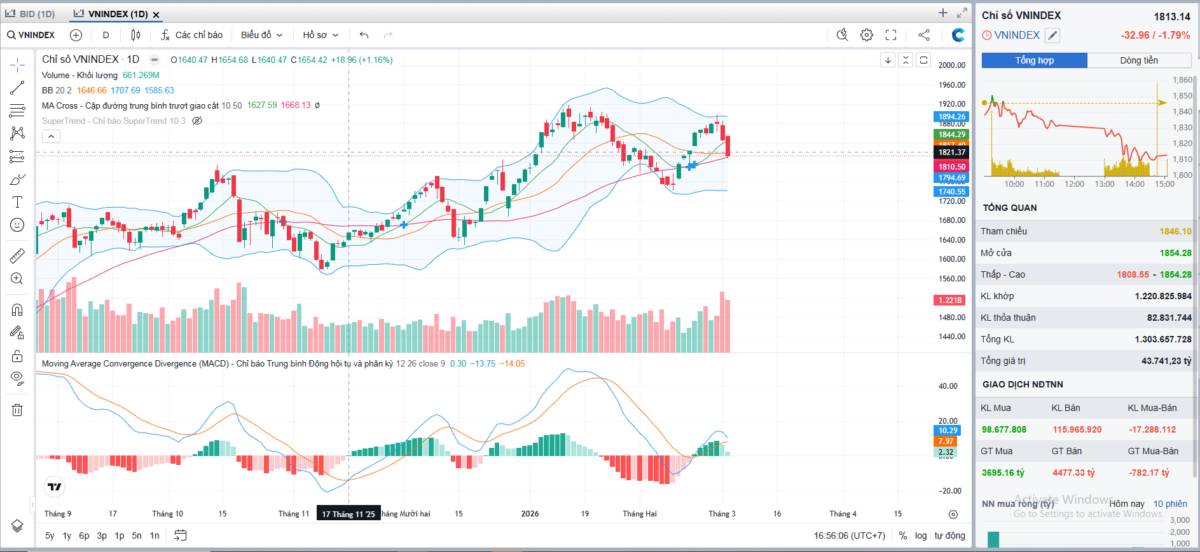The width and height of the screenshot is (1200, 552).
Task: Open timezone menu 16:56:06 (UTC+7)
Action: (849, 535)
